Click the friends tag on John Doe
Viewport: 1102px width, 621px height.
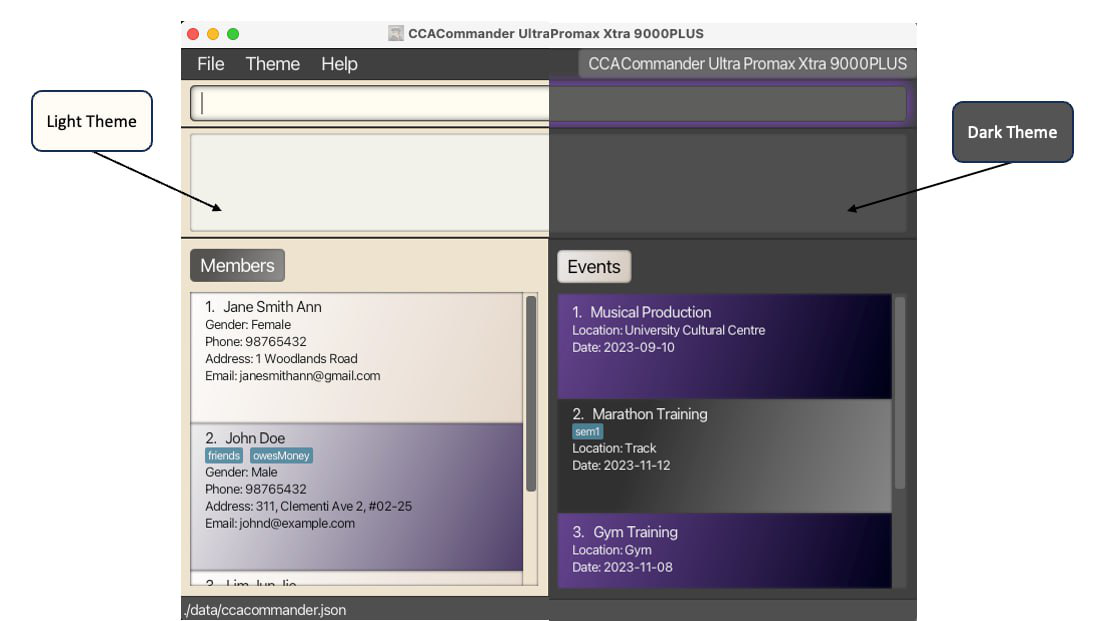(x=224, y=455)
